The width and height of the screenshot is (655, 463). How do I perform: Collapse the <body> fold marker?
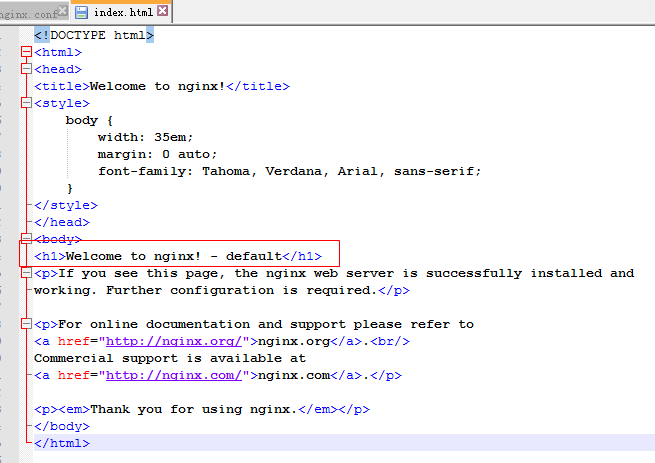click(26, 239)
